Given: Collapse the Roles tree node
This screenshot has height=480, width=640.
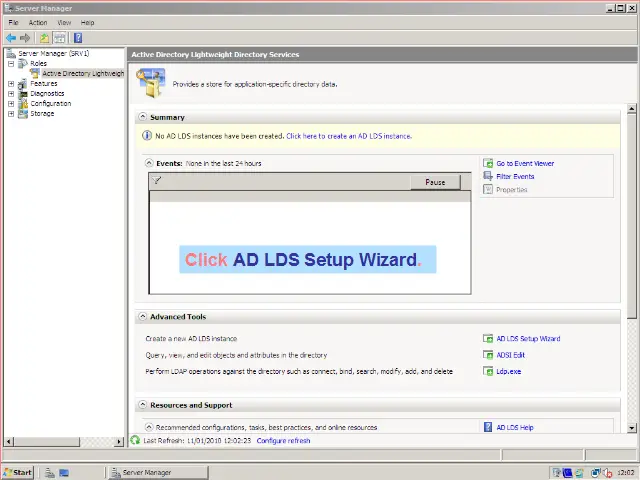Looking at the screenshot, I should [x=11, y=64].
